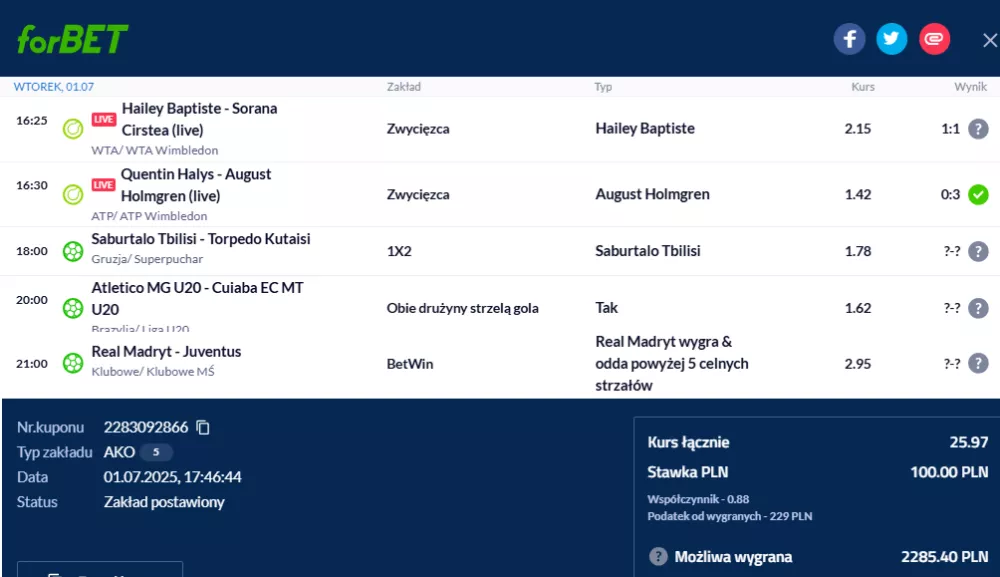
Task: Close the coupon popup
Action: pyautogui.click(x=990, y=40)
